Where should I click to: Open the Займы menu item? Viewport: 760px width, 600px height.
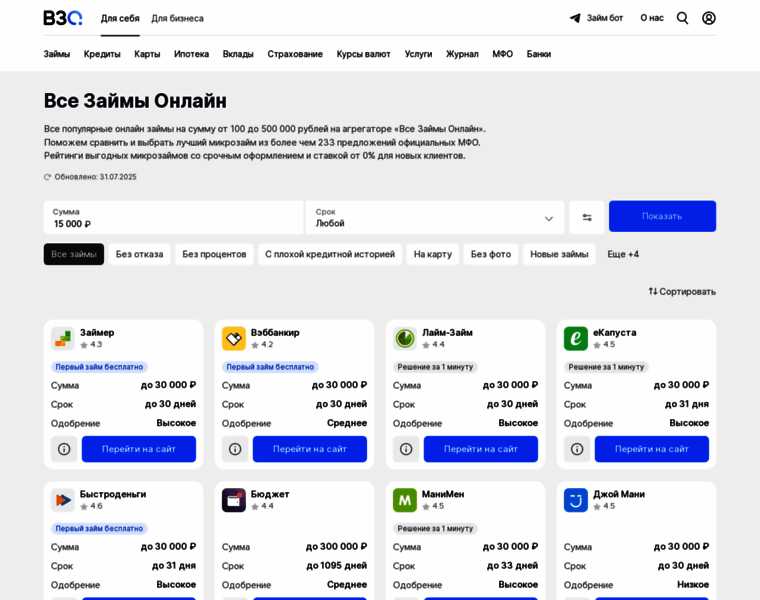coord(57,54)
